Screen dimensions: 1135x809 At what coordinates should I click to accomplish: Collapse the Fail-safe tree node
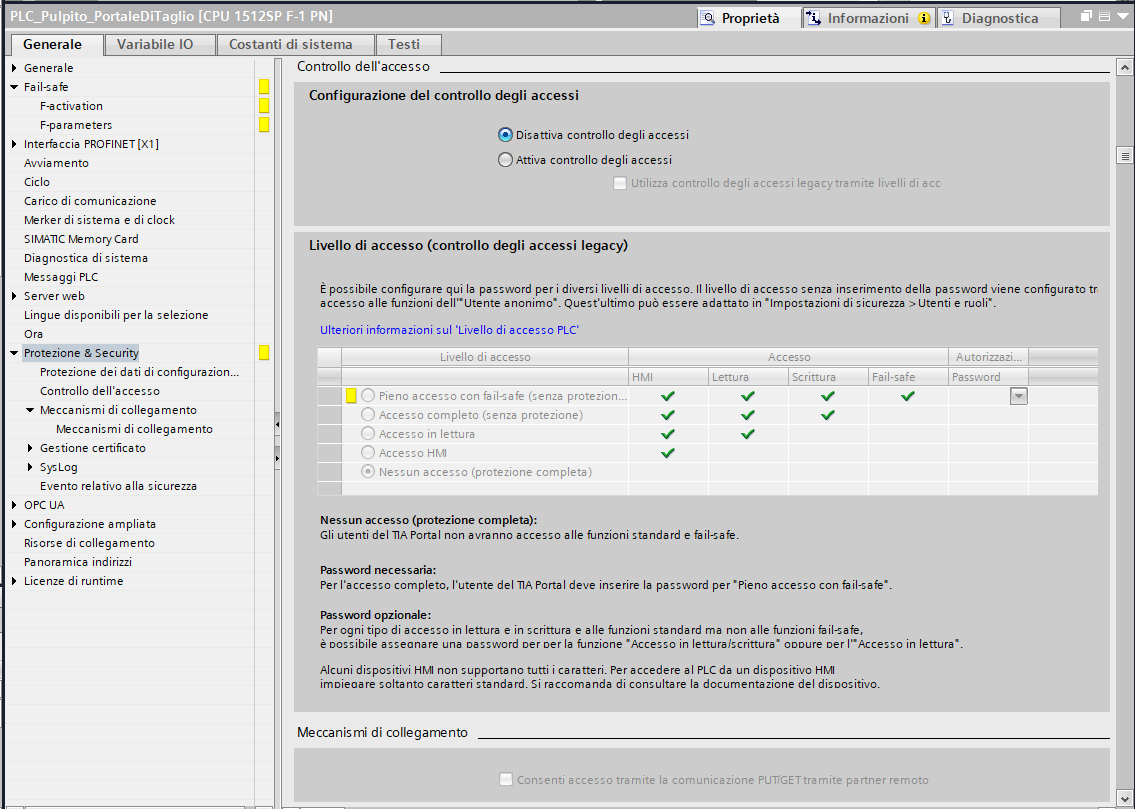14,87
